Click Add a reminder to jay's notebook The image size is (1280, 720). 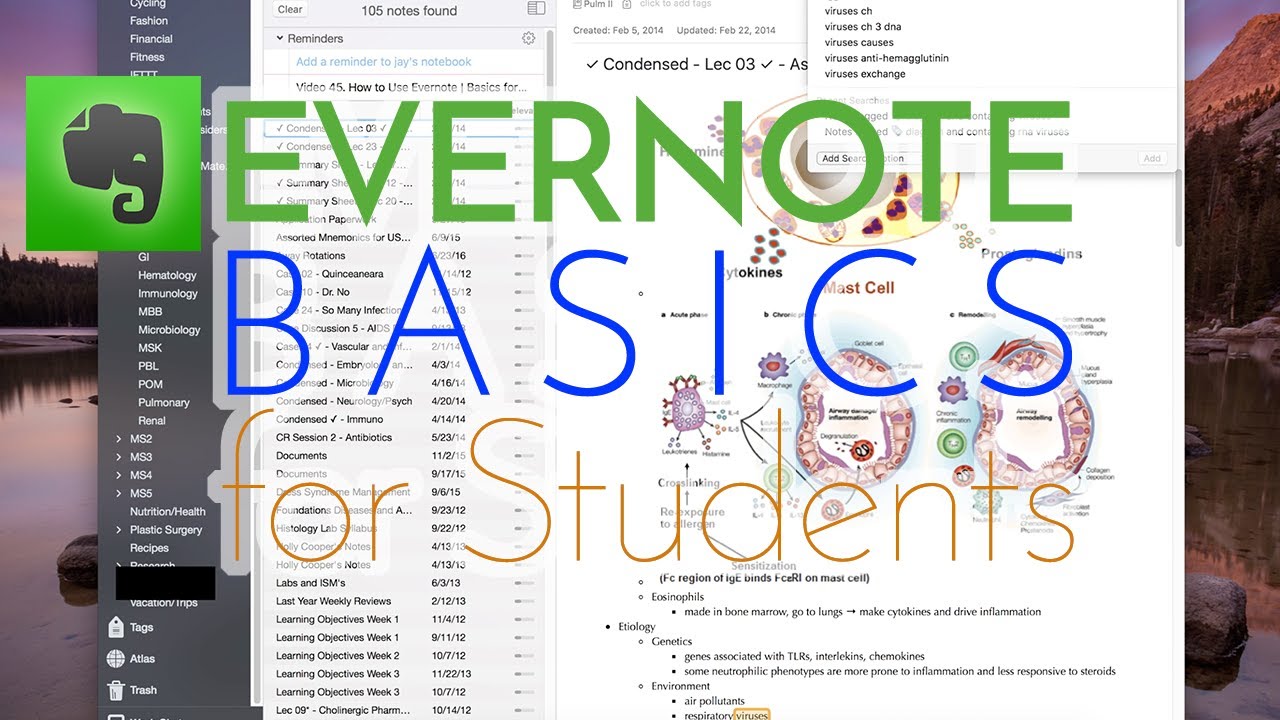click(384, 62)
